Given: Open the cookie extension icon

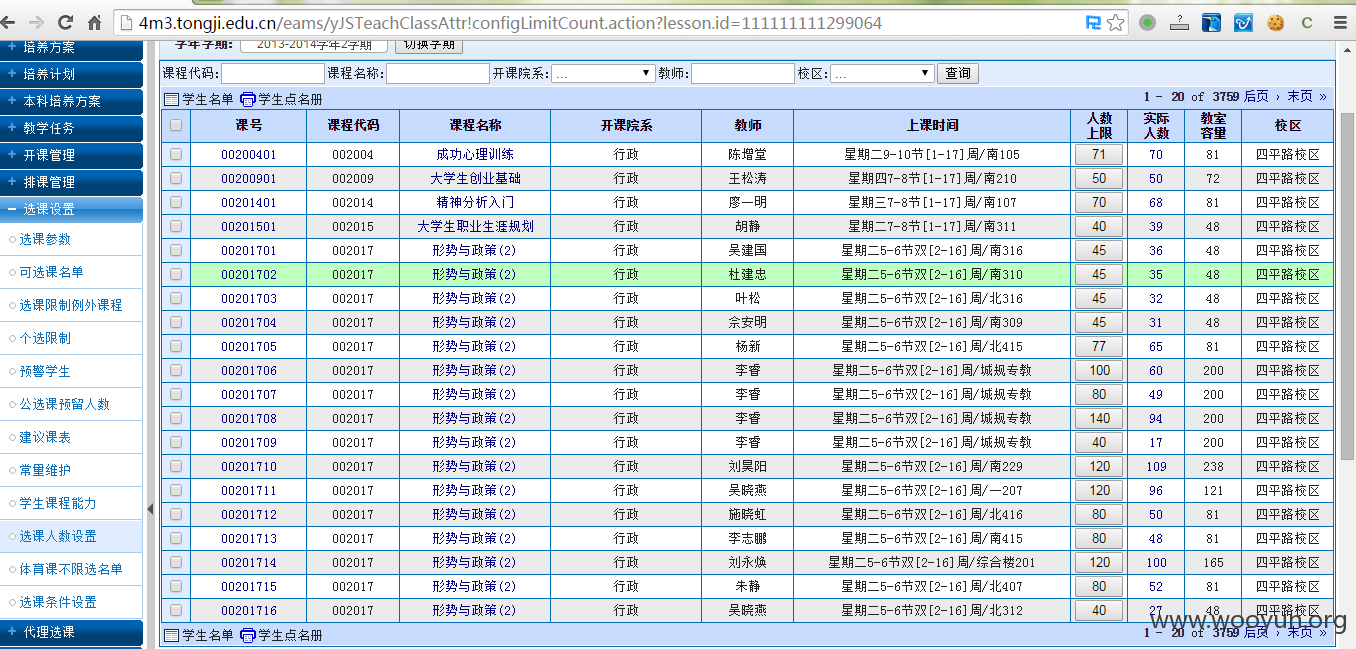Looking at the screenshot, I should click(x=1275, y=22).
